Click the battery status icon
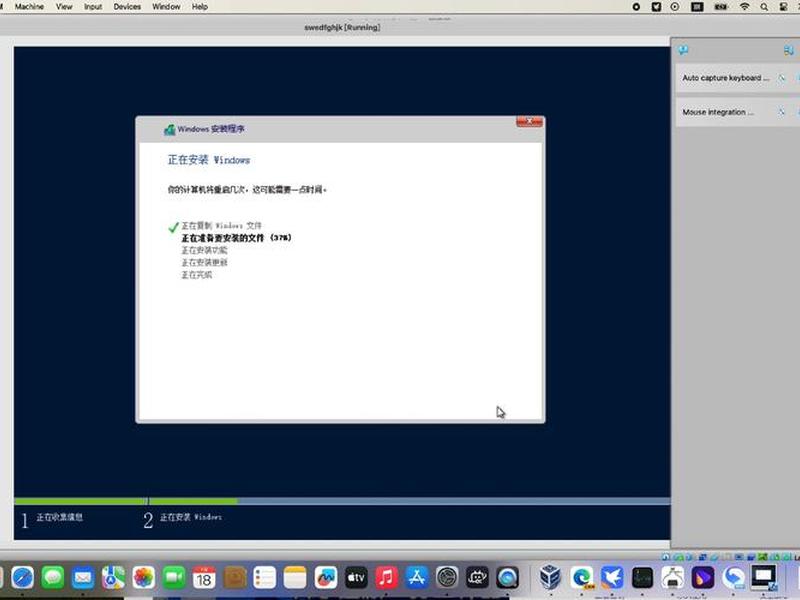The width and height of the screenshot is (800, 600). [x=720, y=7]
